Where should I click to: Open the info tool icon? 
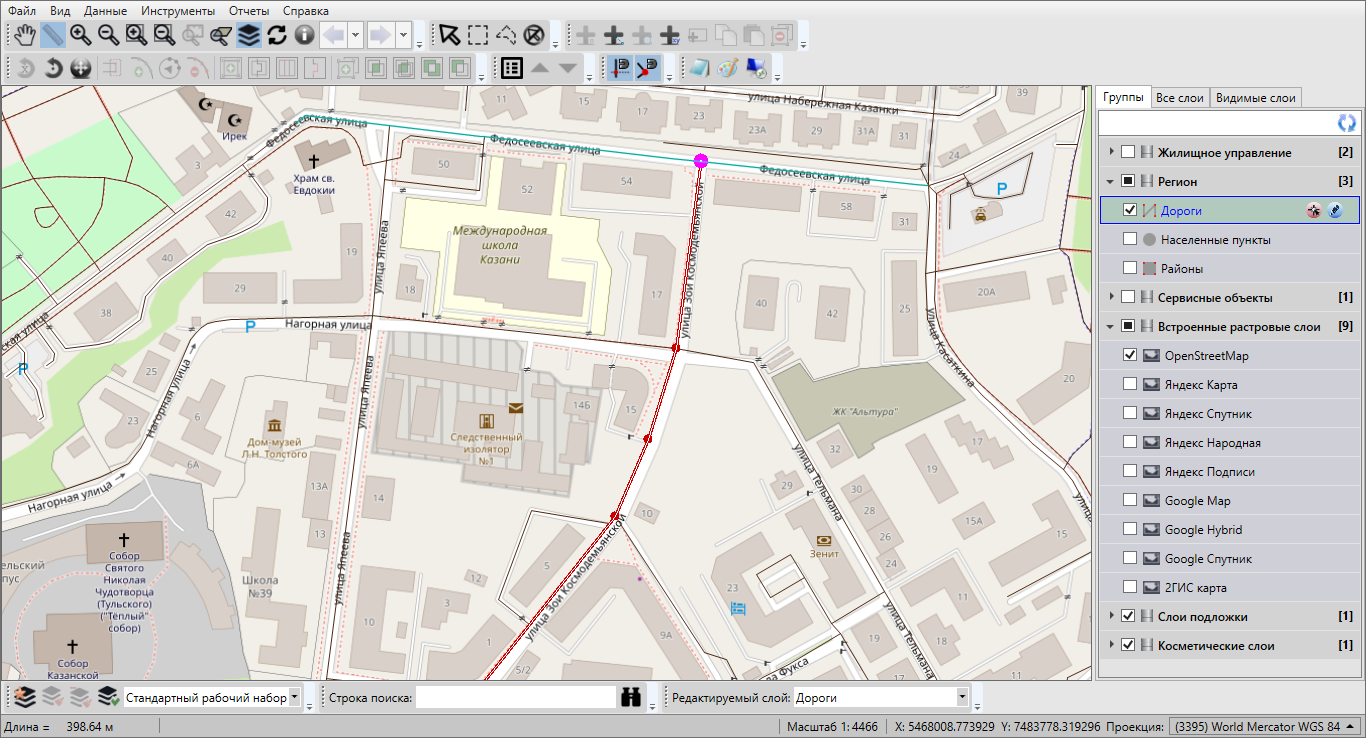coord(305,35)
